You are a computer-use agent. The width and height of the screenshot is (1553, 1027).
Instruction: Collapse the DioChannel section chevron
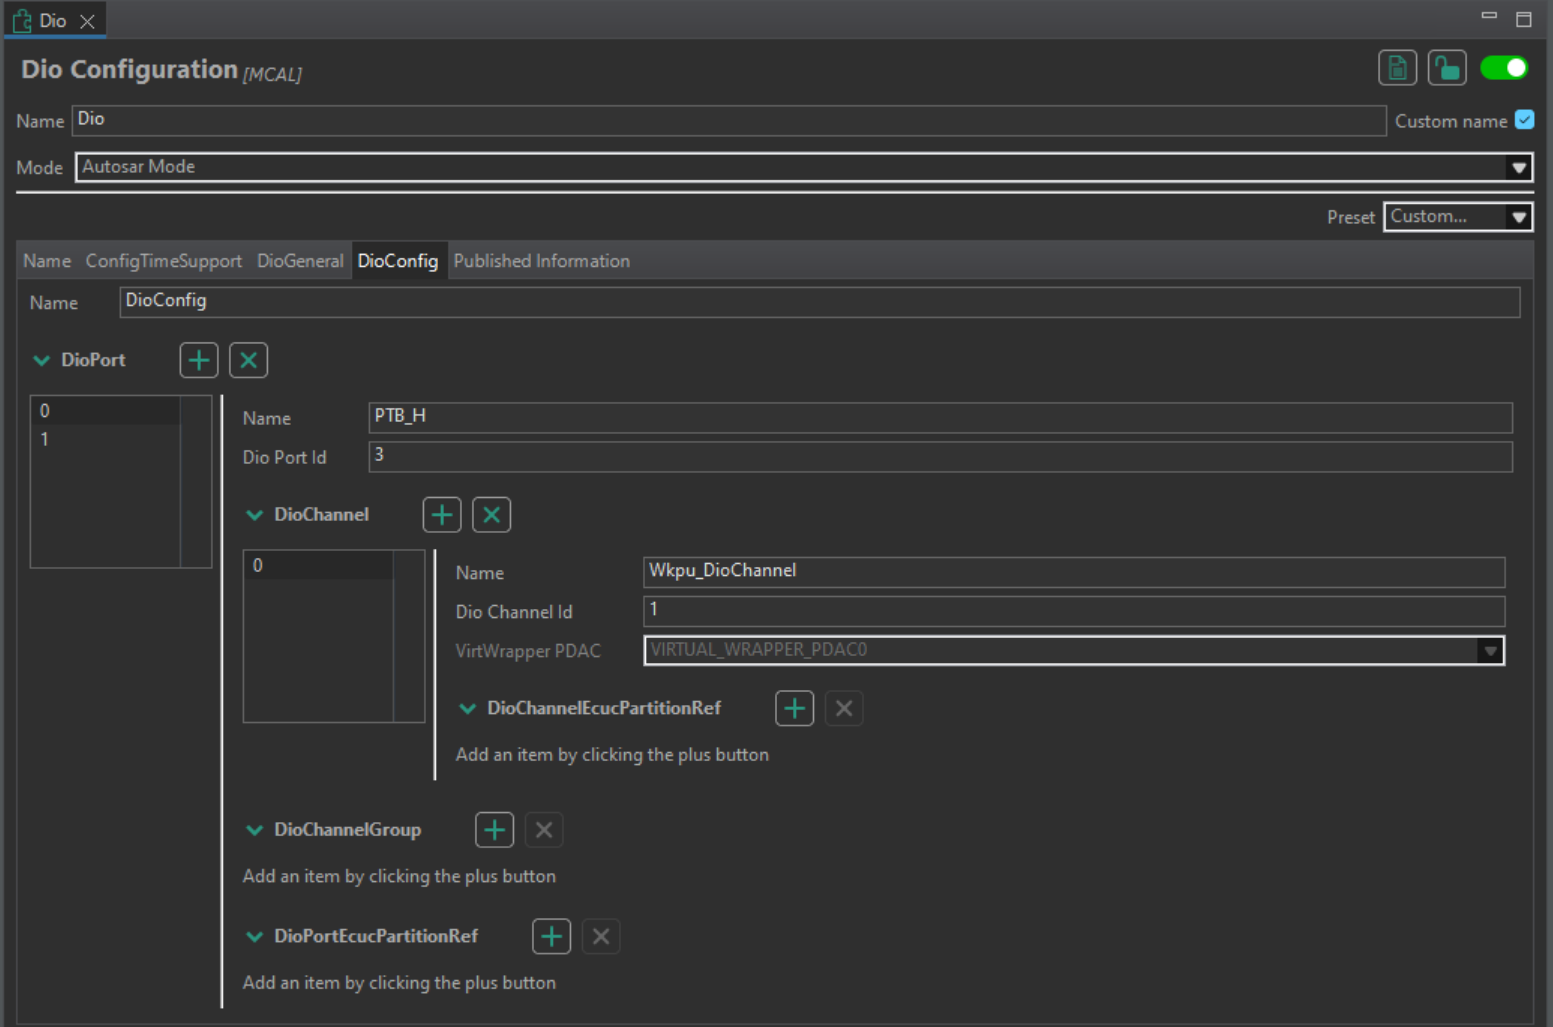(255, 514)
